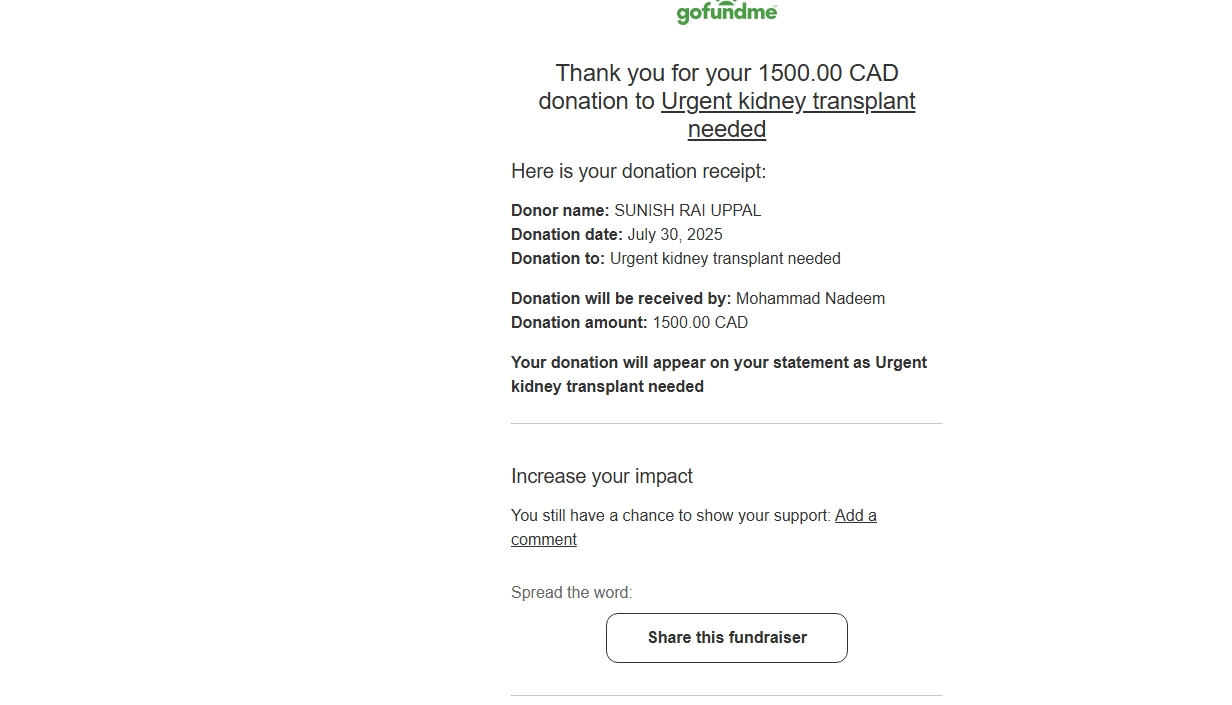Image resolution: width=1232 pixels, height=705 pixels.
Task: Click the bold statement notice paragraph
Action: point(718,375)
